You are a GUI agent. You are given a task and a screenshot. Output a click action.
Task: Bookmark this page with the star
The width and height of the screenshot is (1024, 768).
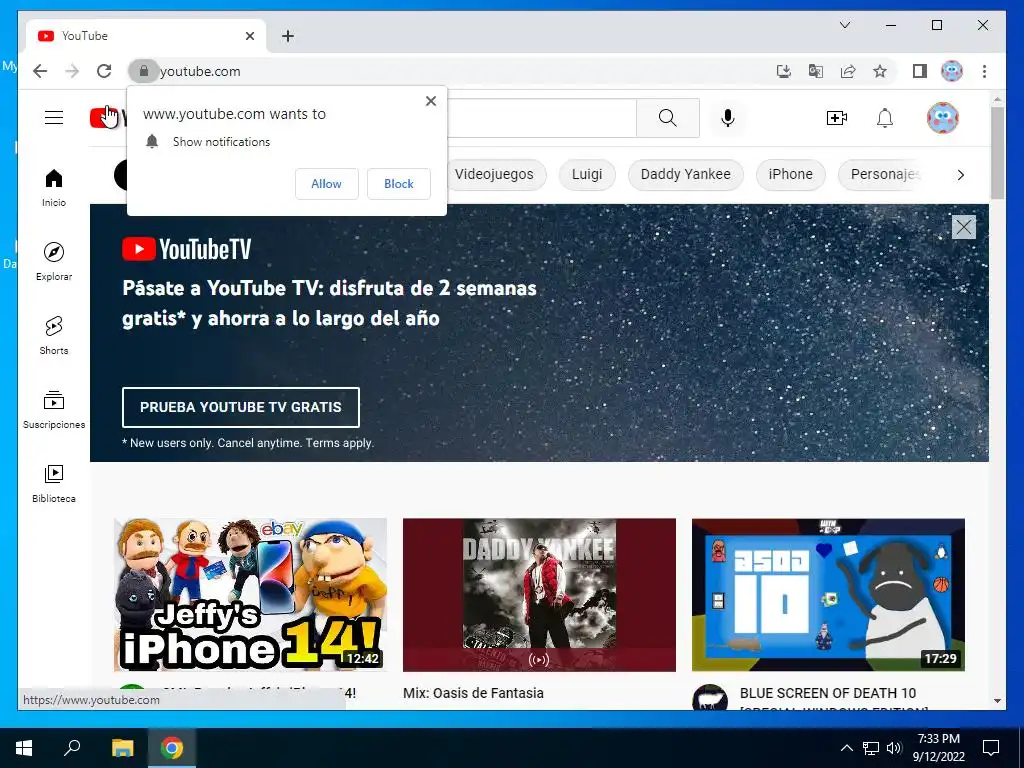880,71
